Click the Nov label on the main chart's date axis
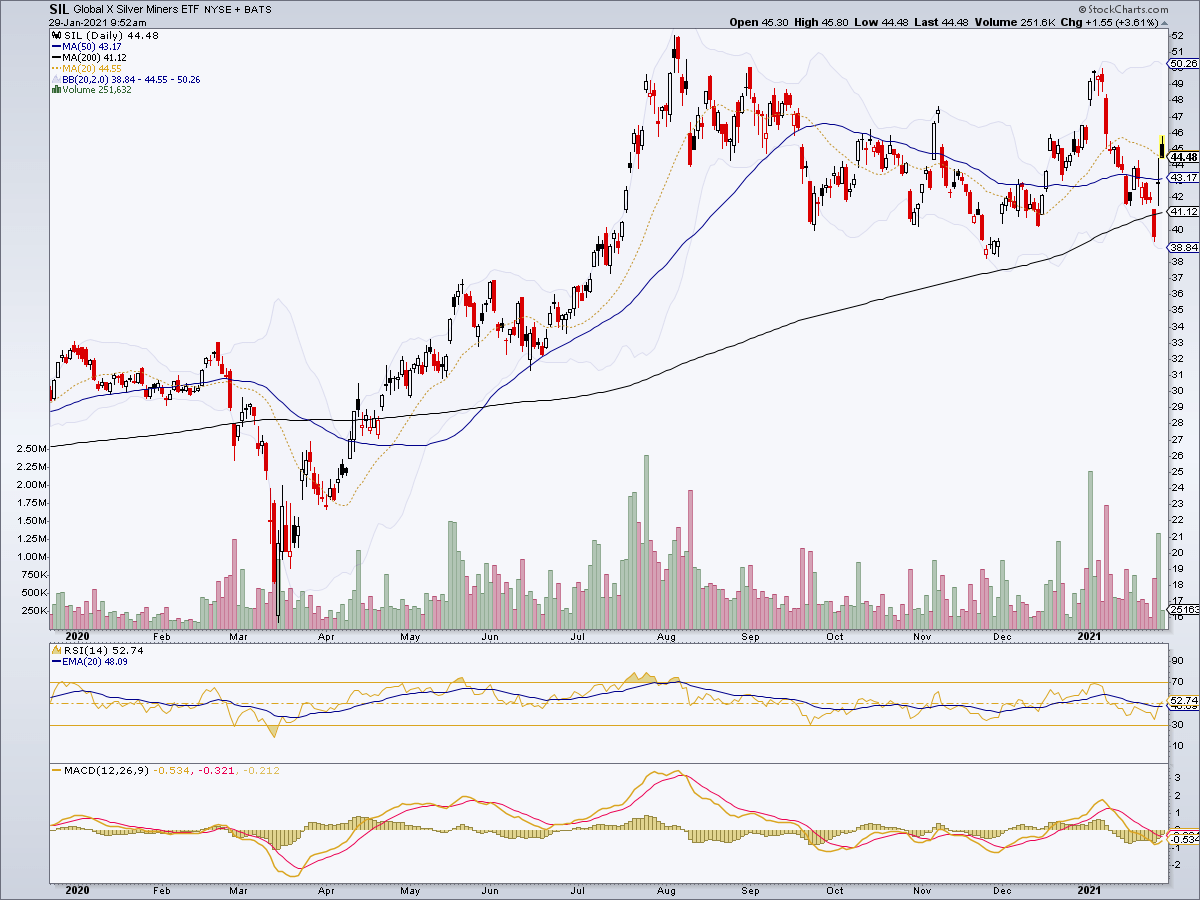This screenshot has width=1200, height=900. (923, 635)
